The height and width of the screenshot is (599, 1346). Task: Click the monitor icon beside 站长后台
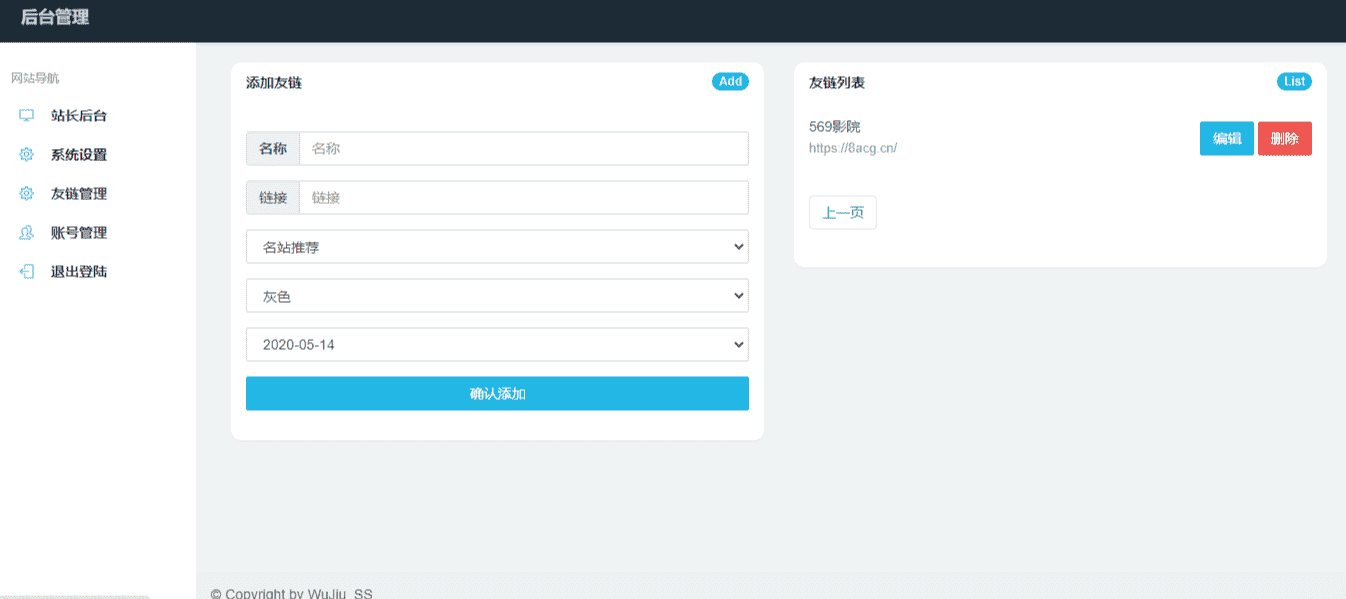pyautogui.click(x=27, y=116)
